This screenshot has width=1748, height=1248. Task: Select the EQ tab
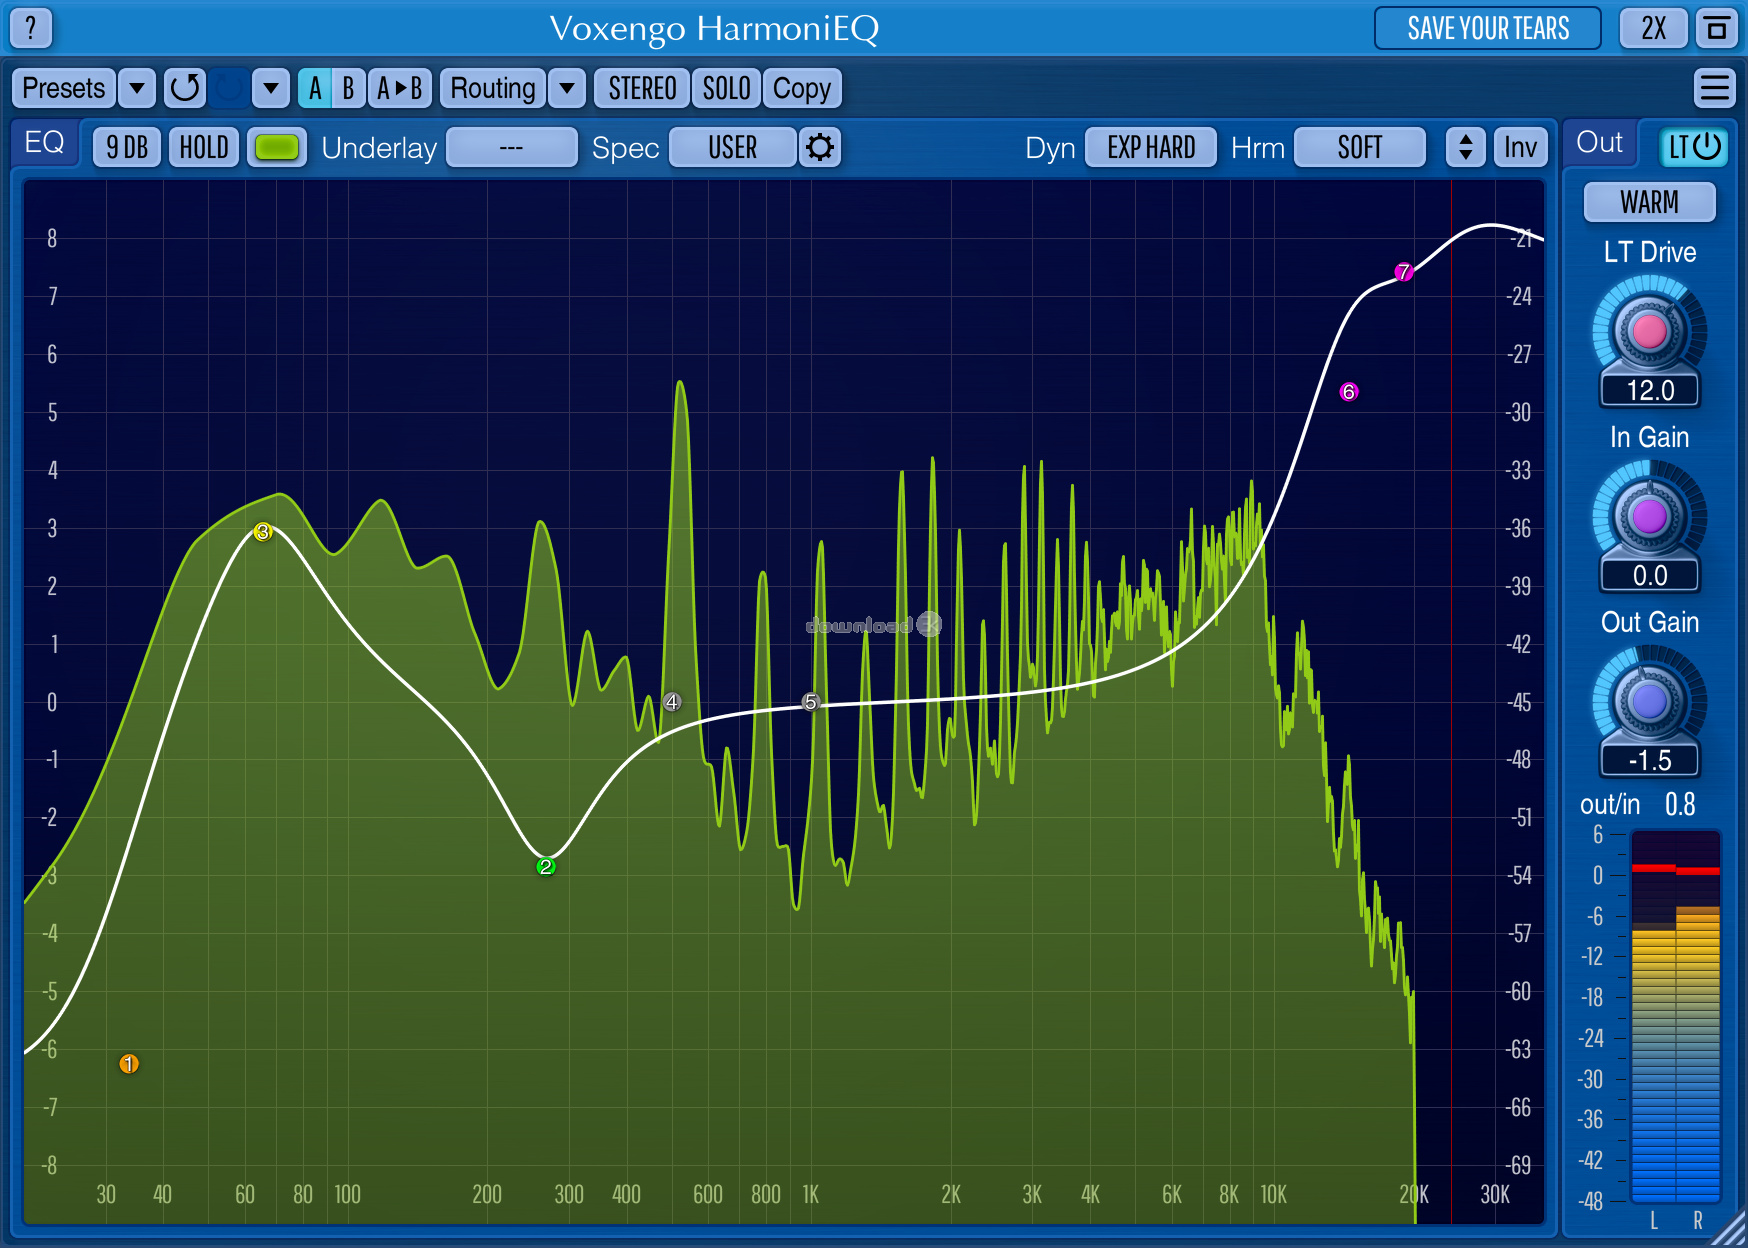pos(44,143)
